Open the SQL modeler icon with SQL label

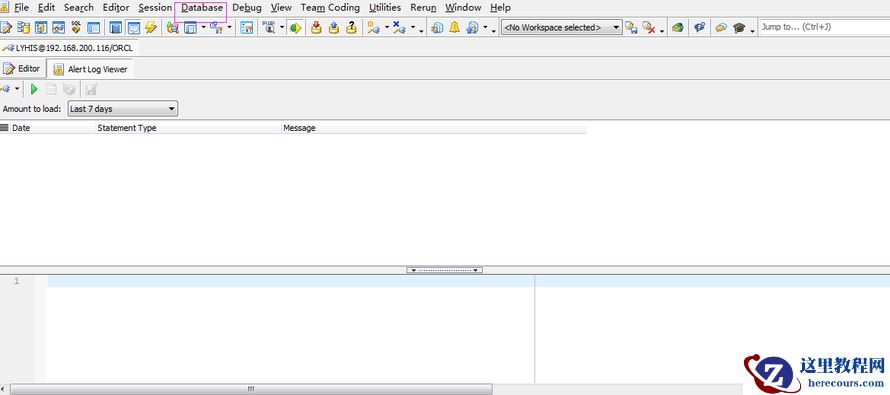[75, 27]
